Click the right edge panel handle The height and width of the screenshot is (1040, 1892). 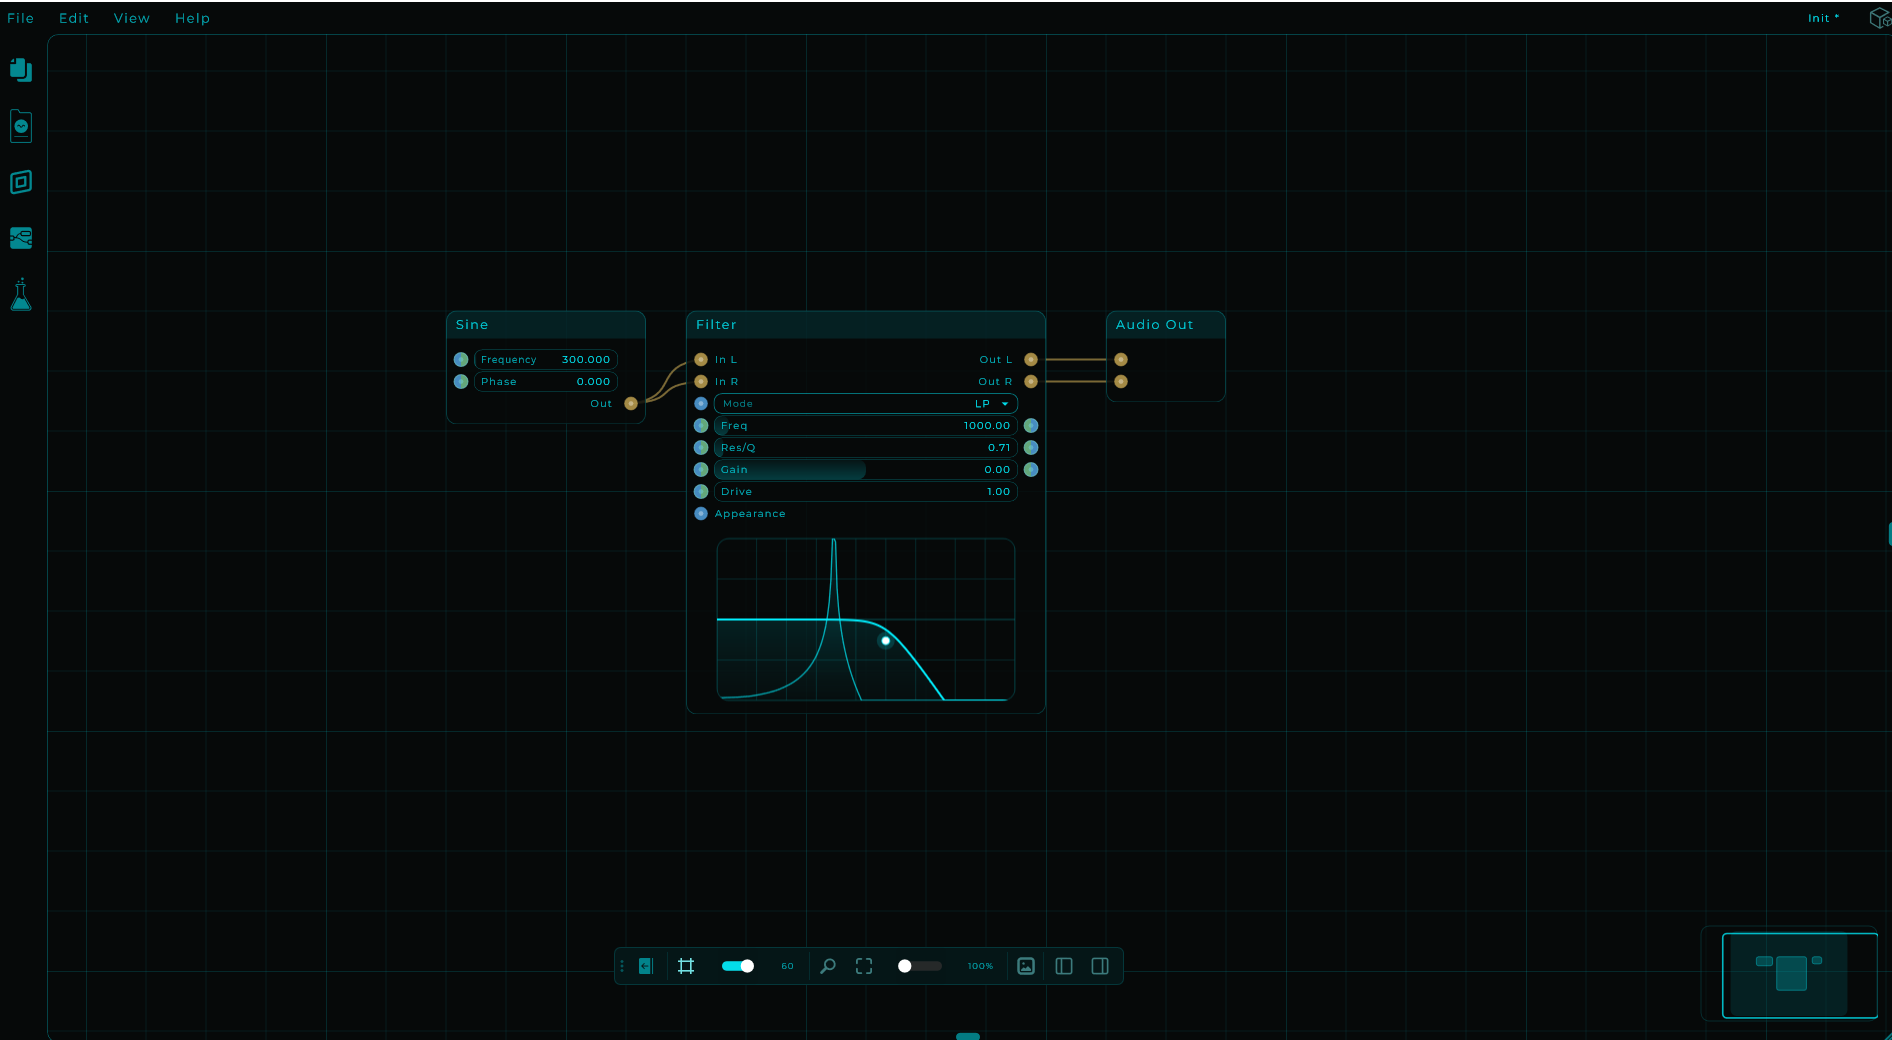coord(1889,534)
